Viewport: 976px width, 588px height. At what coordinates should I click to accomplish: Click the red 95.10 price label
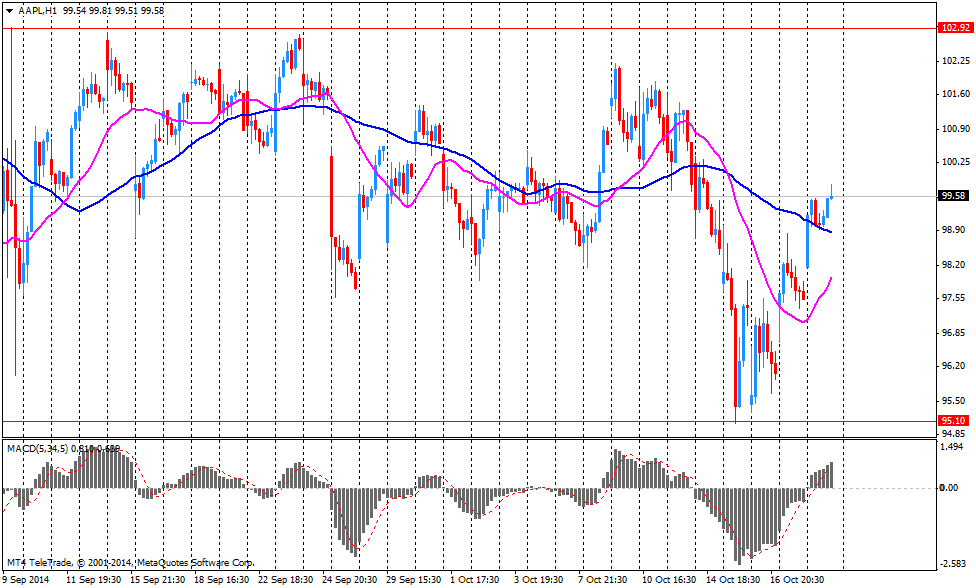955,421
